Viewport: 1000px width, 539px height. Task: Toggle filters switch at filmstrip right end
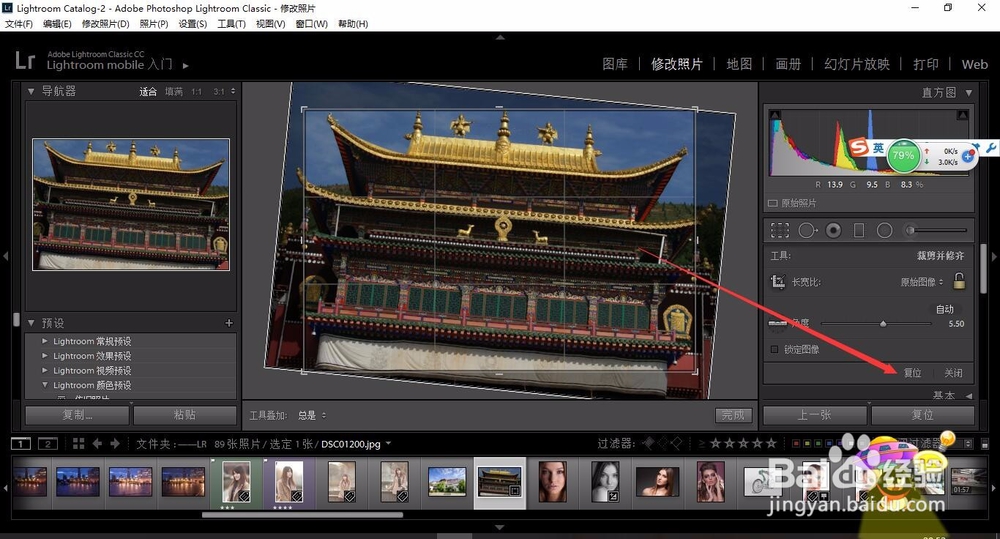tap(985, 444)
